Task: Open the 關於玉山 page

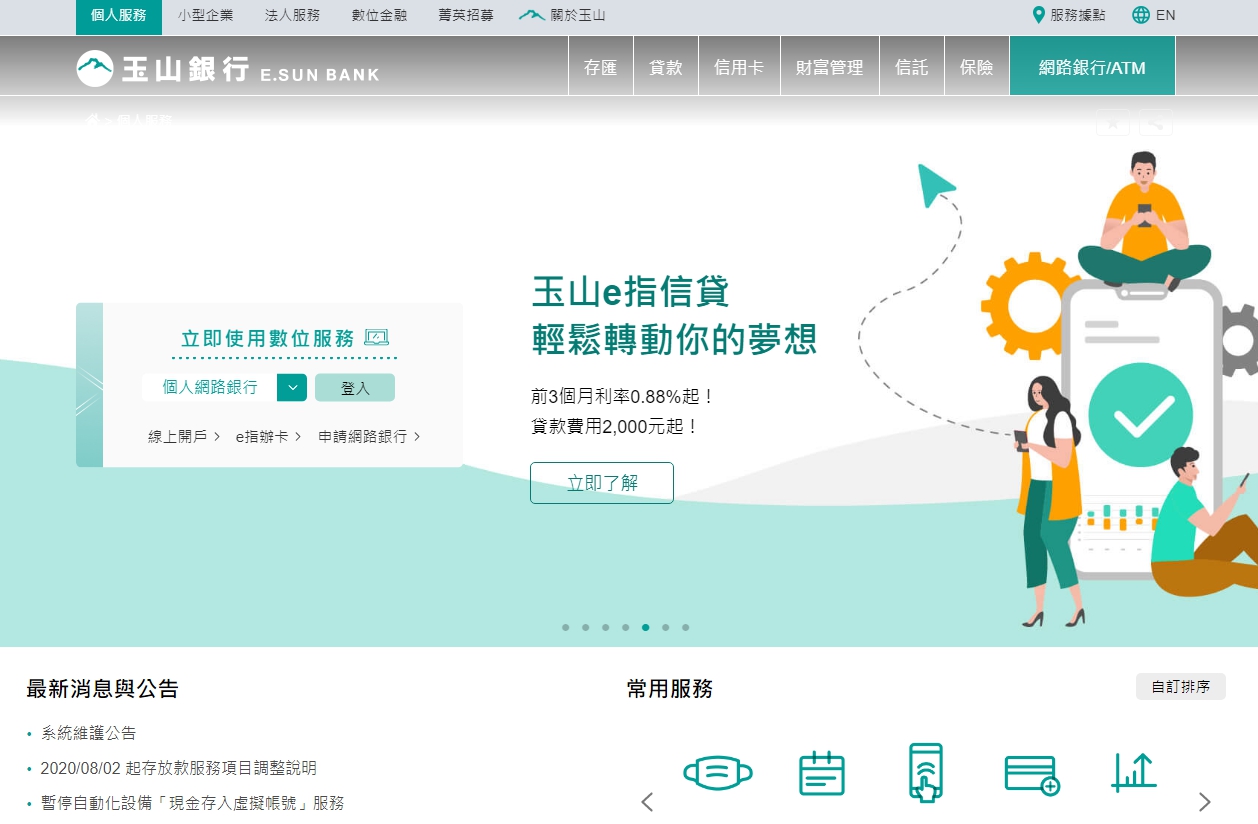Action: (563, 16)
